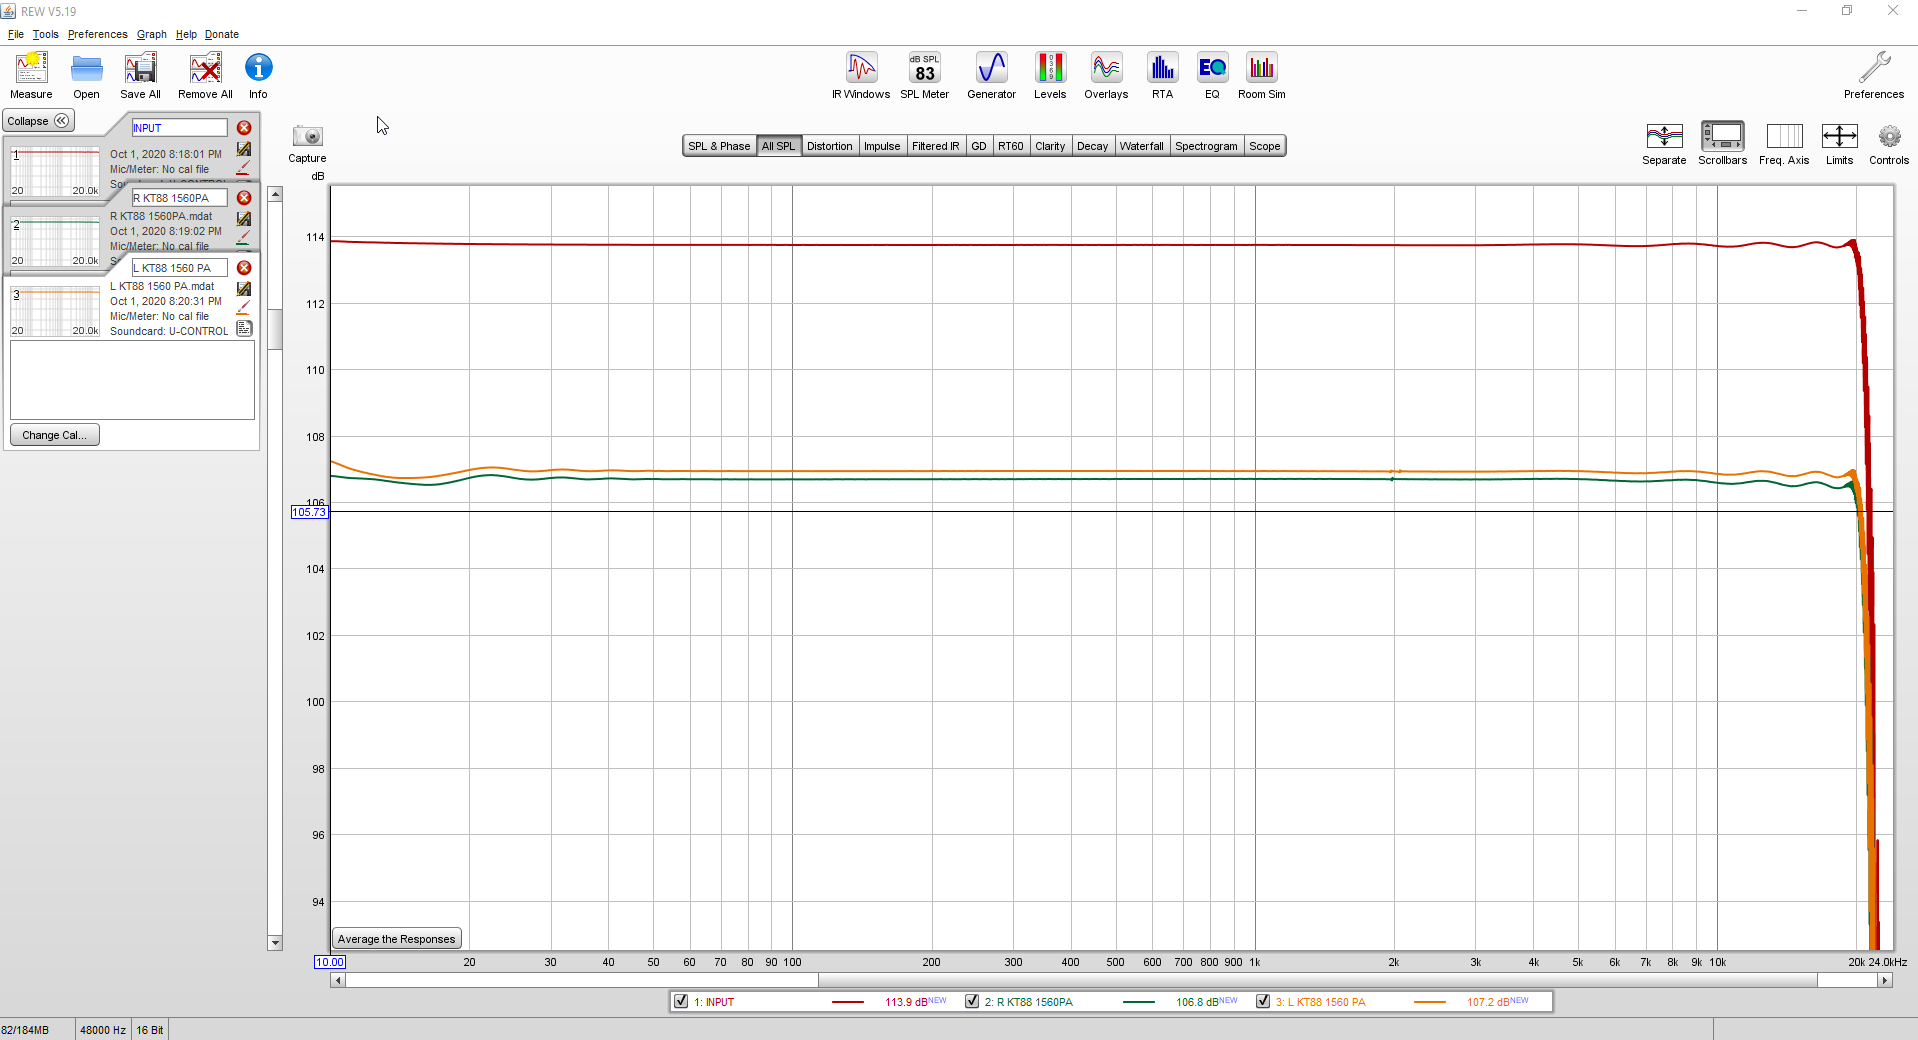Open the Graph menu
Screen dimensions: 1918x1040
coord(152,34)
